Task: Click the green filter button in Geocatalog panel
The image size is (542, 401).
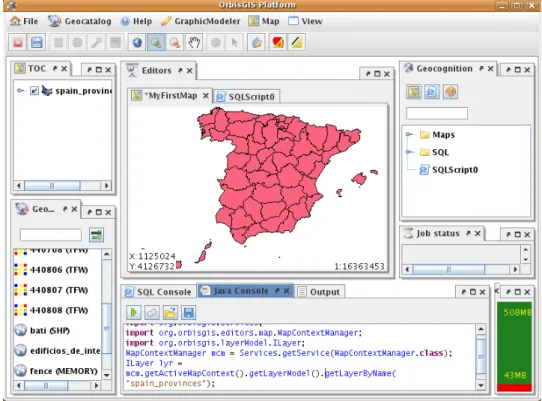Action: click(x=96, y=235)
